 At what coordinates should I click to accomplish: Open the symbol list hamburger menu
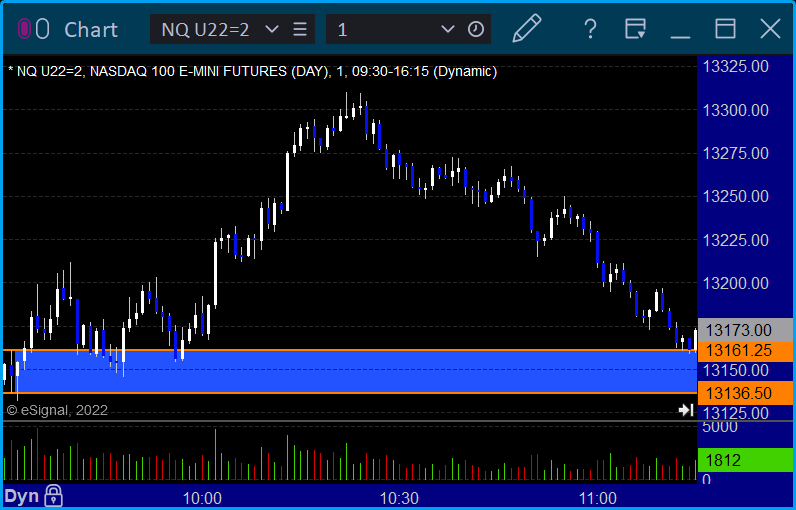tap(300, 29)
